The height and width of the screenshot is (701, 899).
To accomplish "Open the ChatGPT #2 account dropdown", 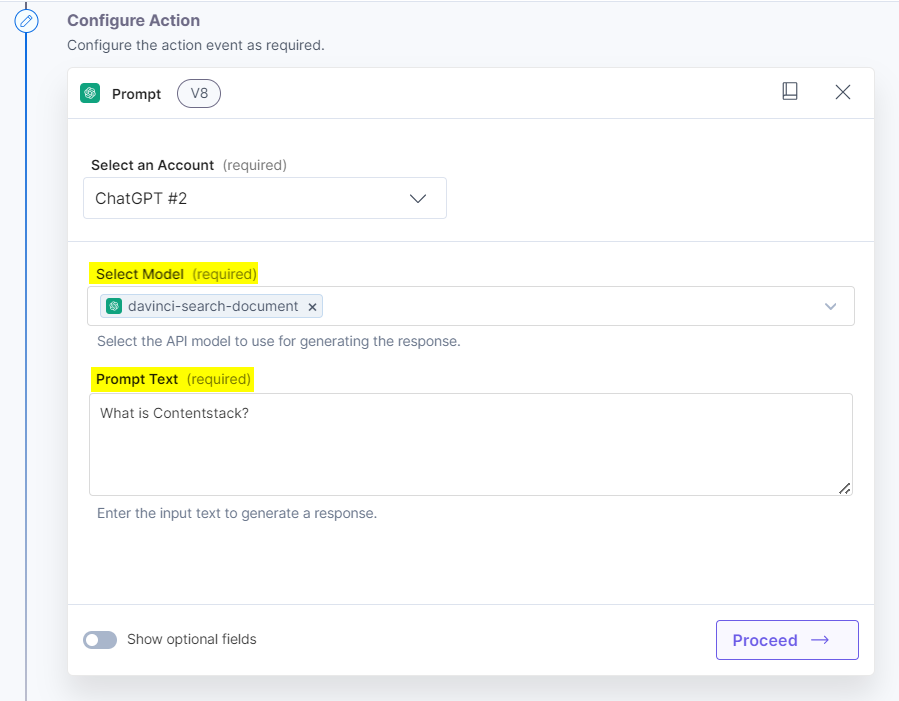I will click(x=264, y=198).
